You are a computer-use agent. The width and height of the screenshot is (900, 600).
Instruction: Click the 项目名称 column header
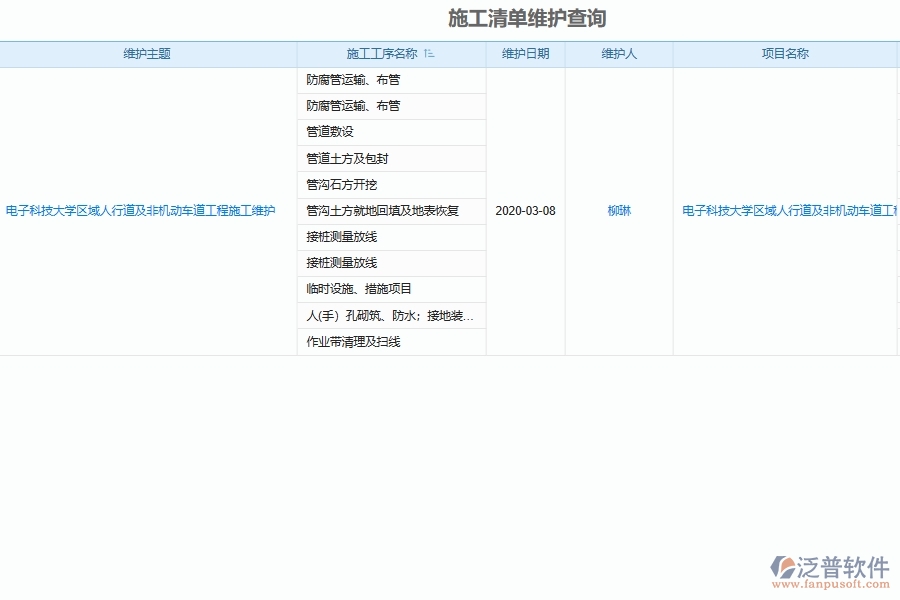pyautogui.click(x=786, y=54)
